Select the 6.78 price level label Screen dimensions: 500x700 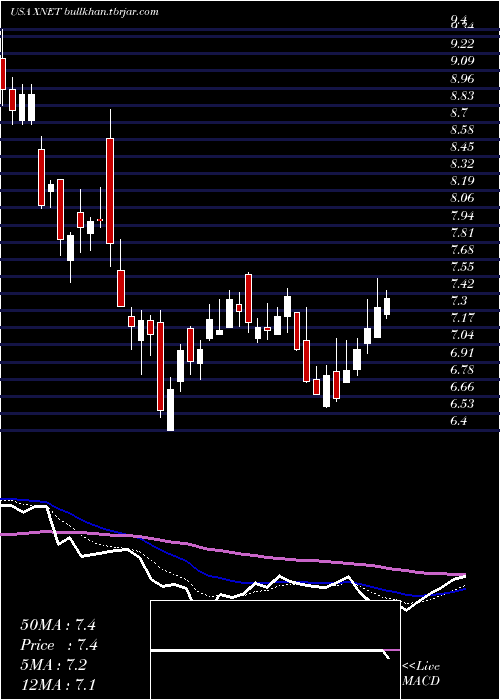click(462, 370)
